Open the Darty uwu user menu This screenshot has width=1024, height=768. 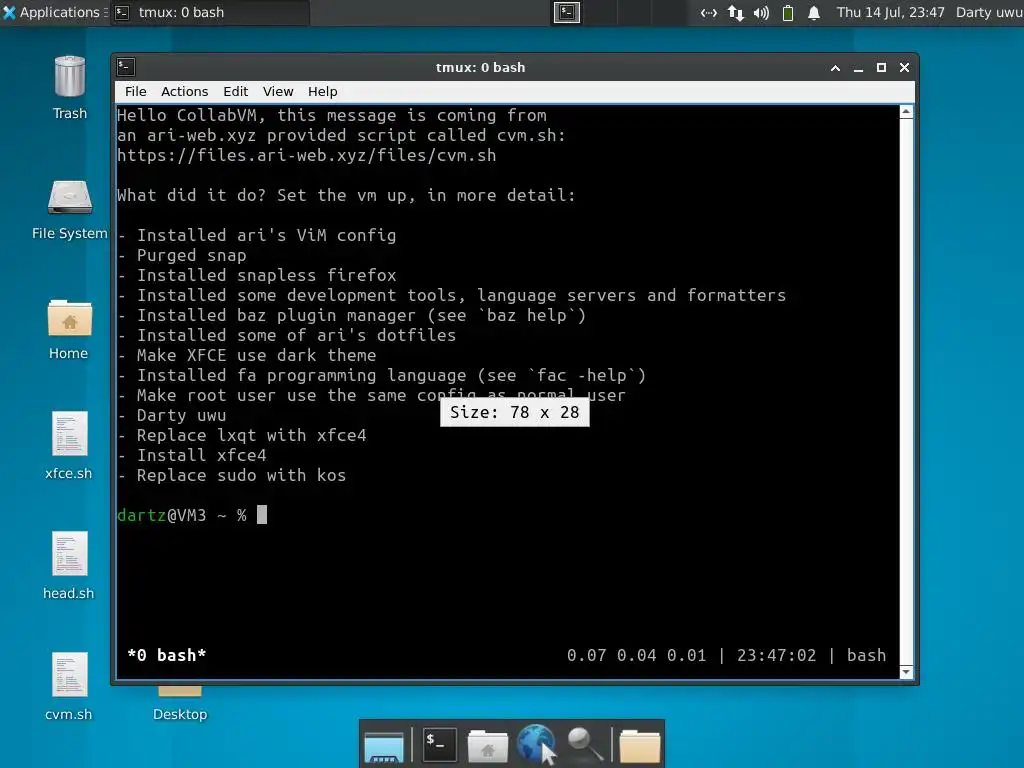pyautogui.click(x=989, y=12)
